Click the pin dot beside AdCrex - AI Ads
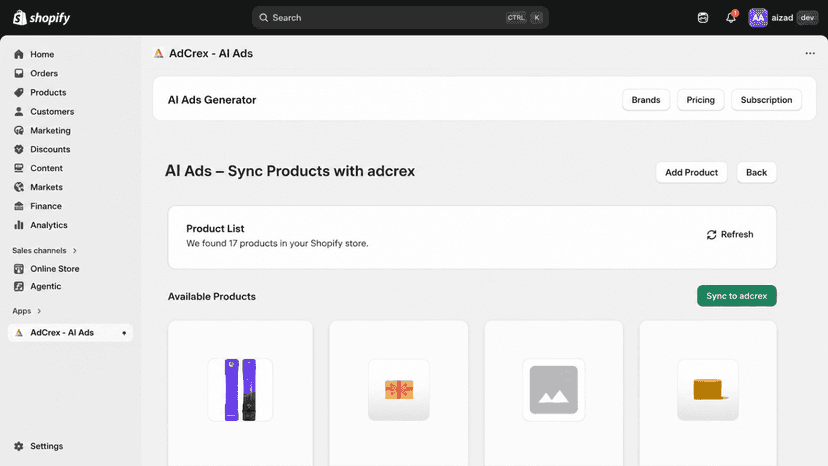The width and height of the screenshot is (828, 466). coord(124,333)
